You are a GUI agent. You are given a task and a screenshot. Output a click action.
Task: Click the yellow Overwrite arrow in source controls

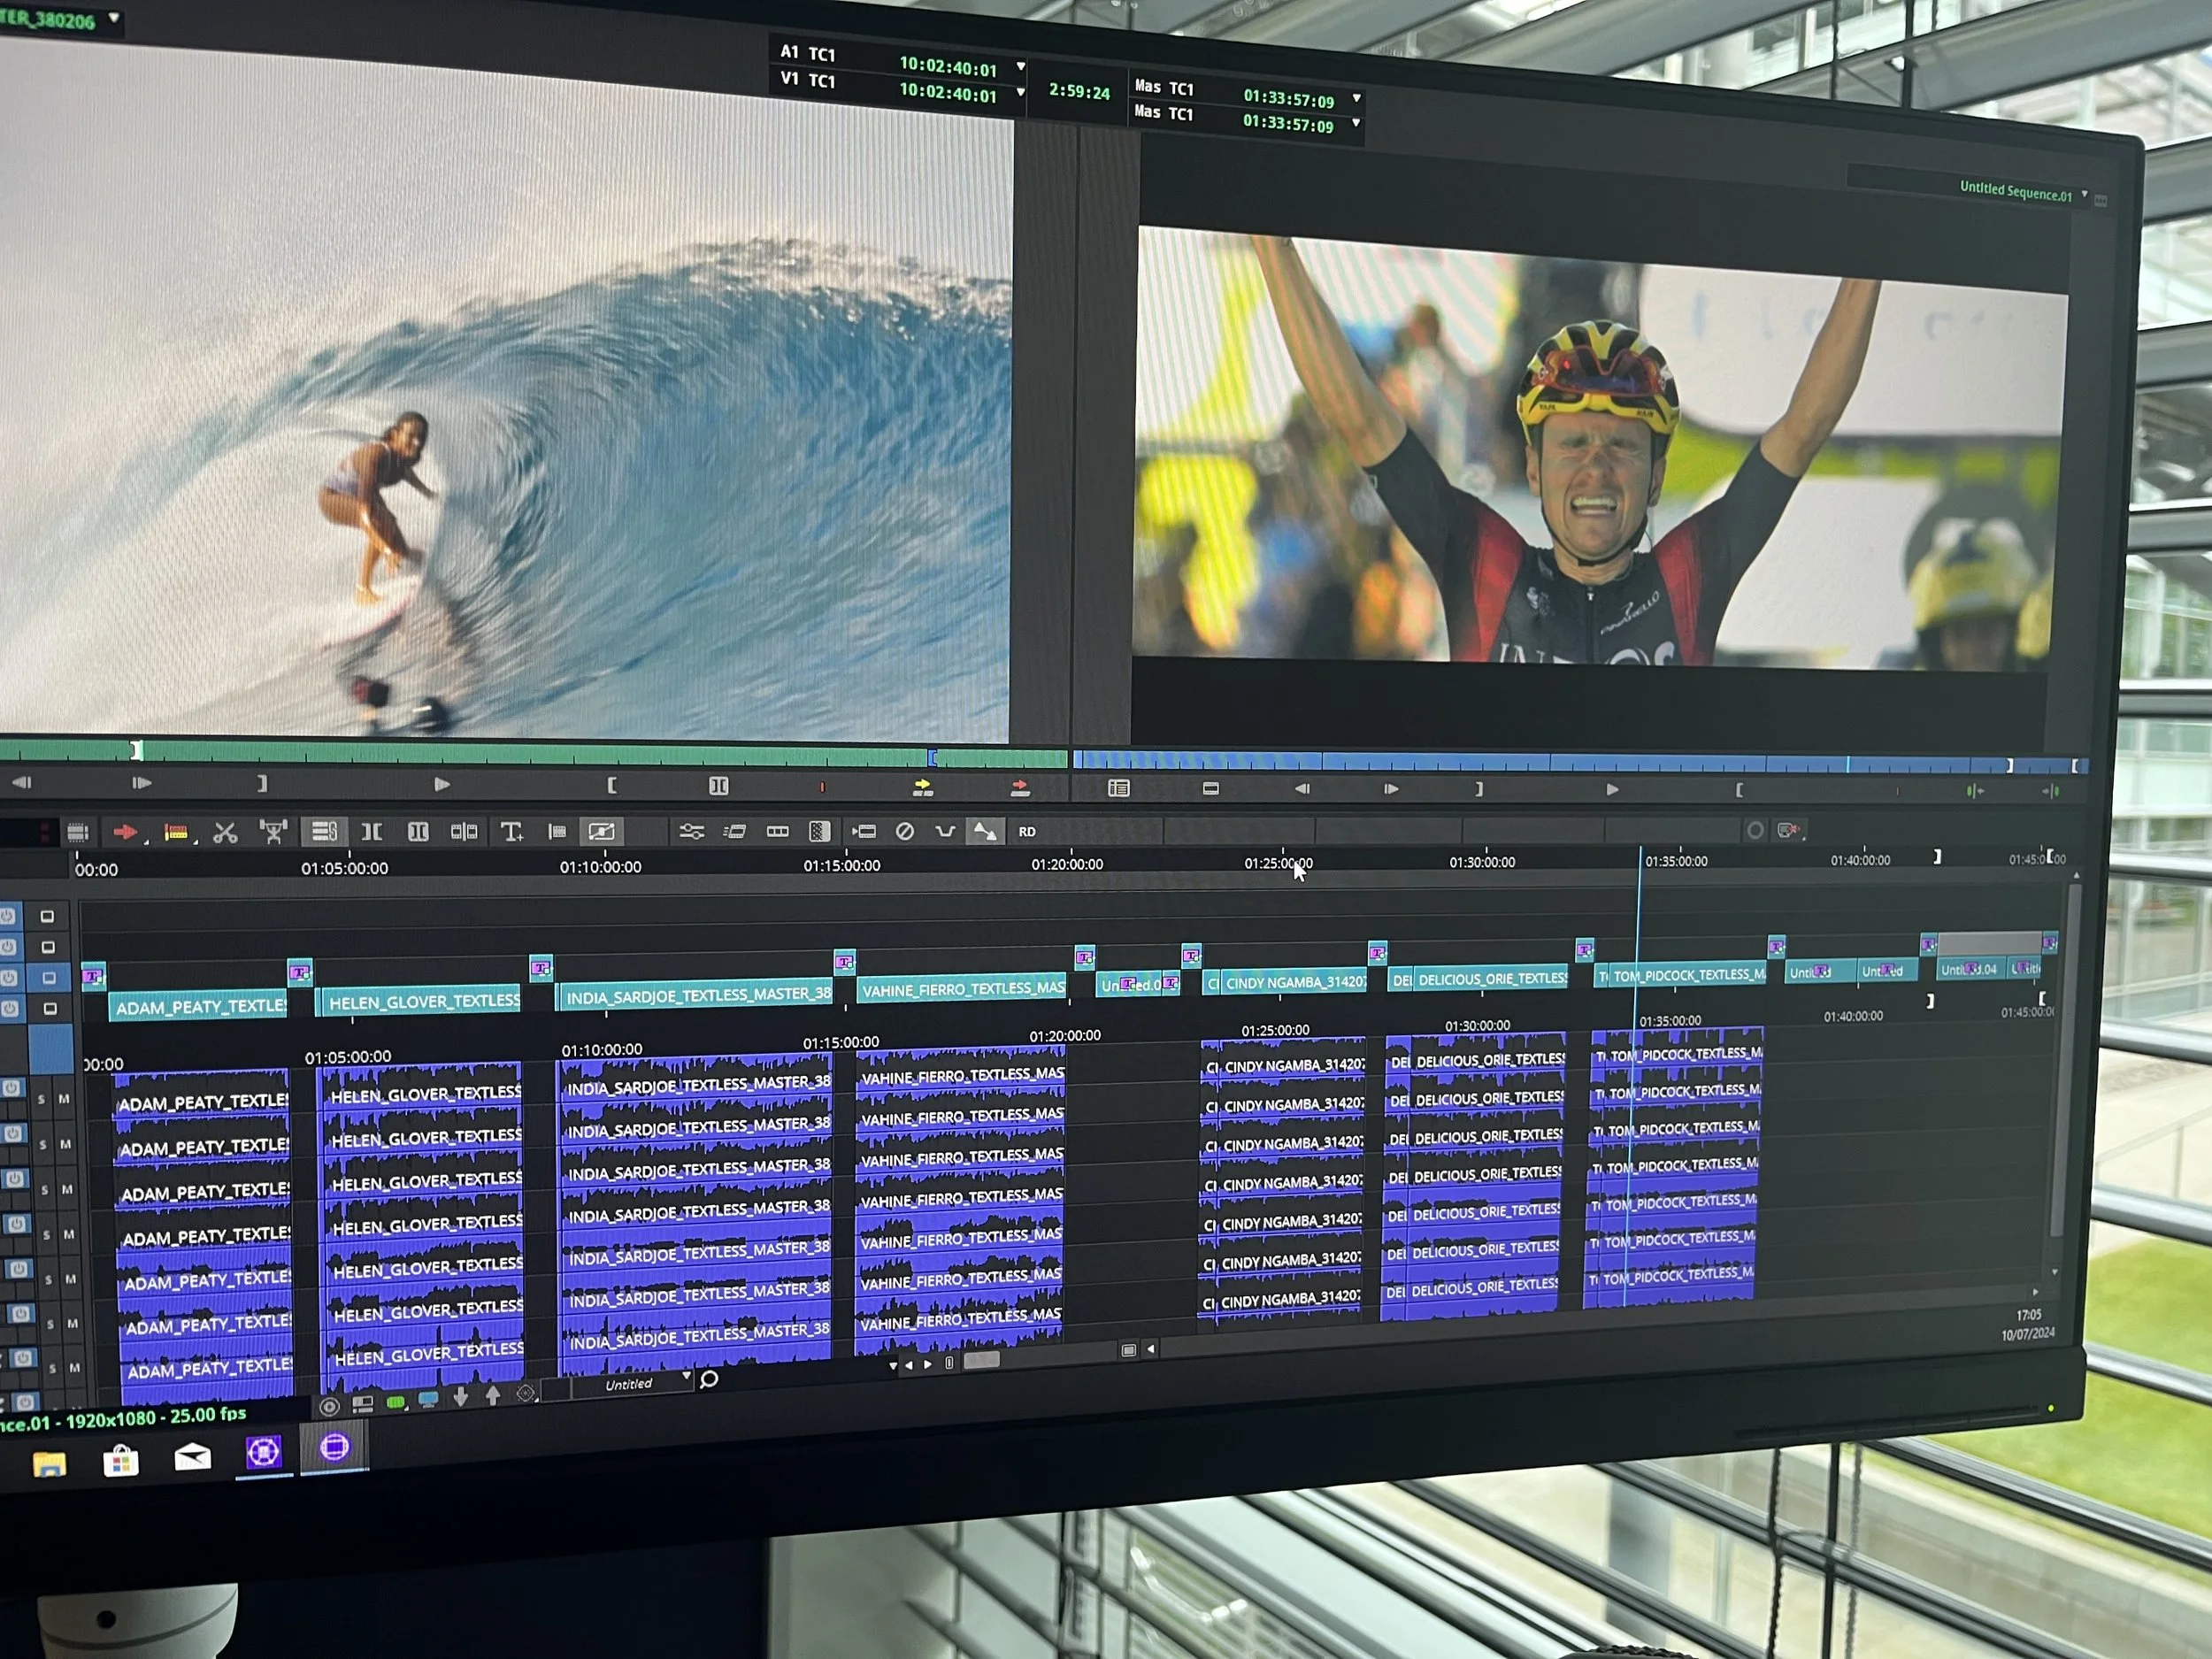tap(922, 788)
